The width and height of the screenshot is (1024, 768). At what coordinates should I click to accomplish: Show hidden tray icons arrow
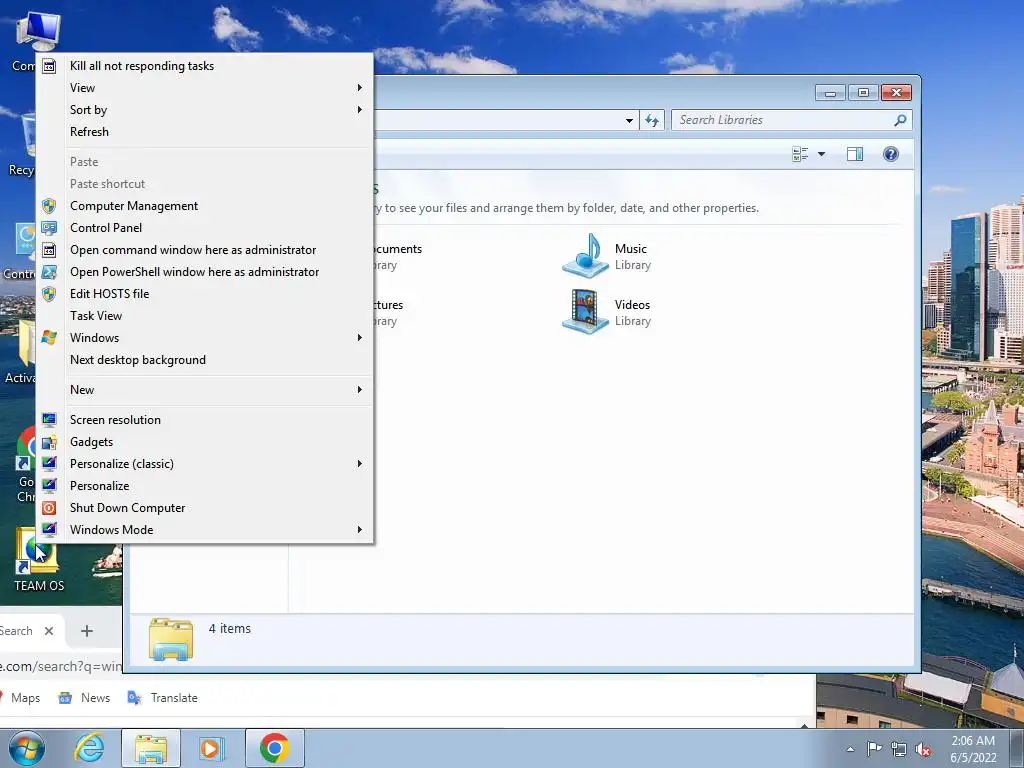click(850, 750)
